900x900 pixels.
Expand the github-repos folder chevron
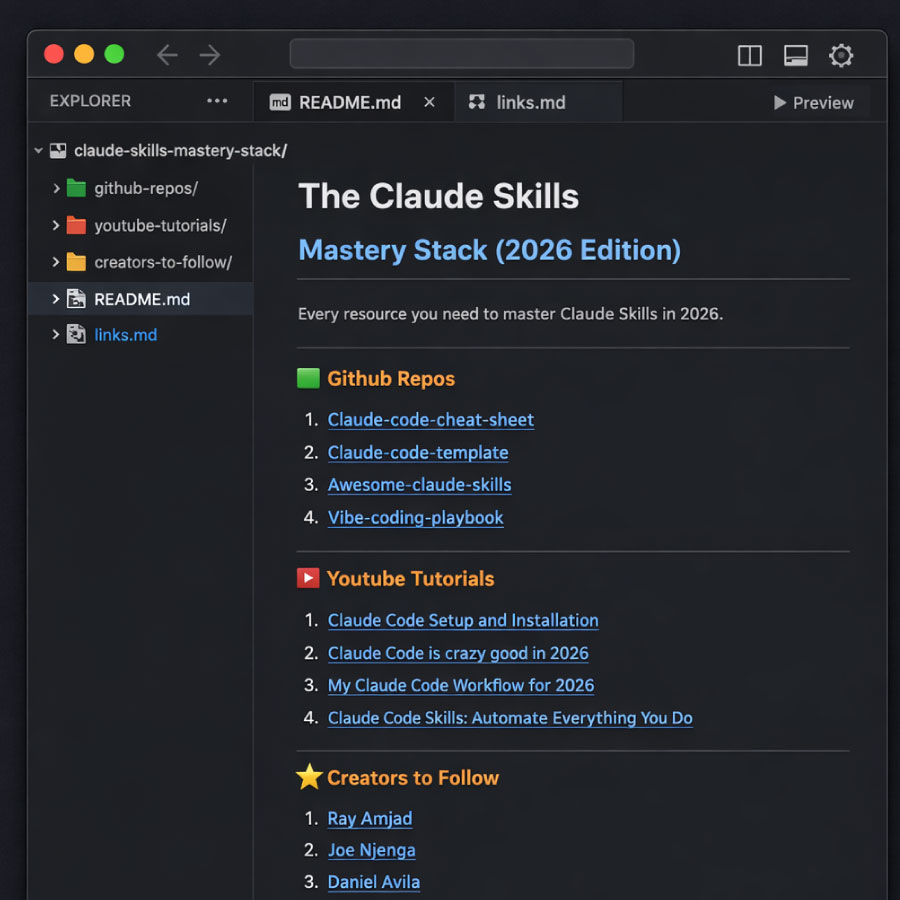[x=56, y=188]
